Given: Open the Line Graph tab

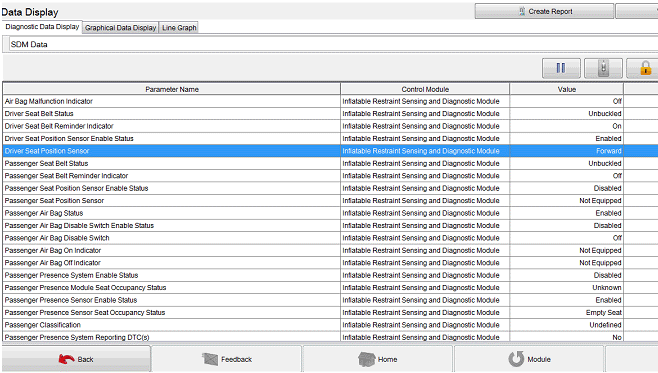Looking at the screenshot, I should point(179,28).
